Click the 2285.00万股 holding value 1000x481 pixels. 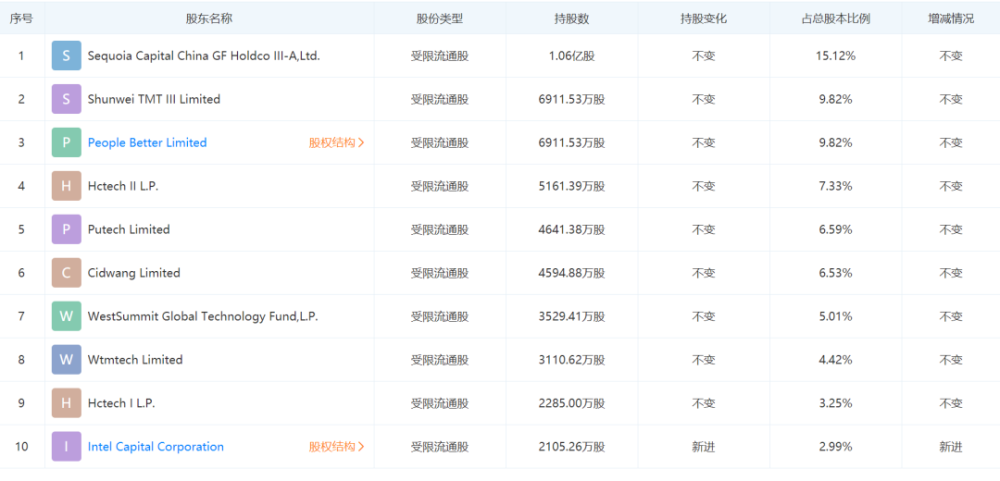pos(571,403)
